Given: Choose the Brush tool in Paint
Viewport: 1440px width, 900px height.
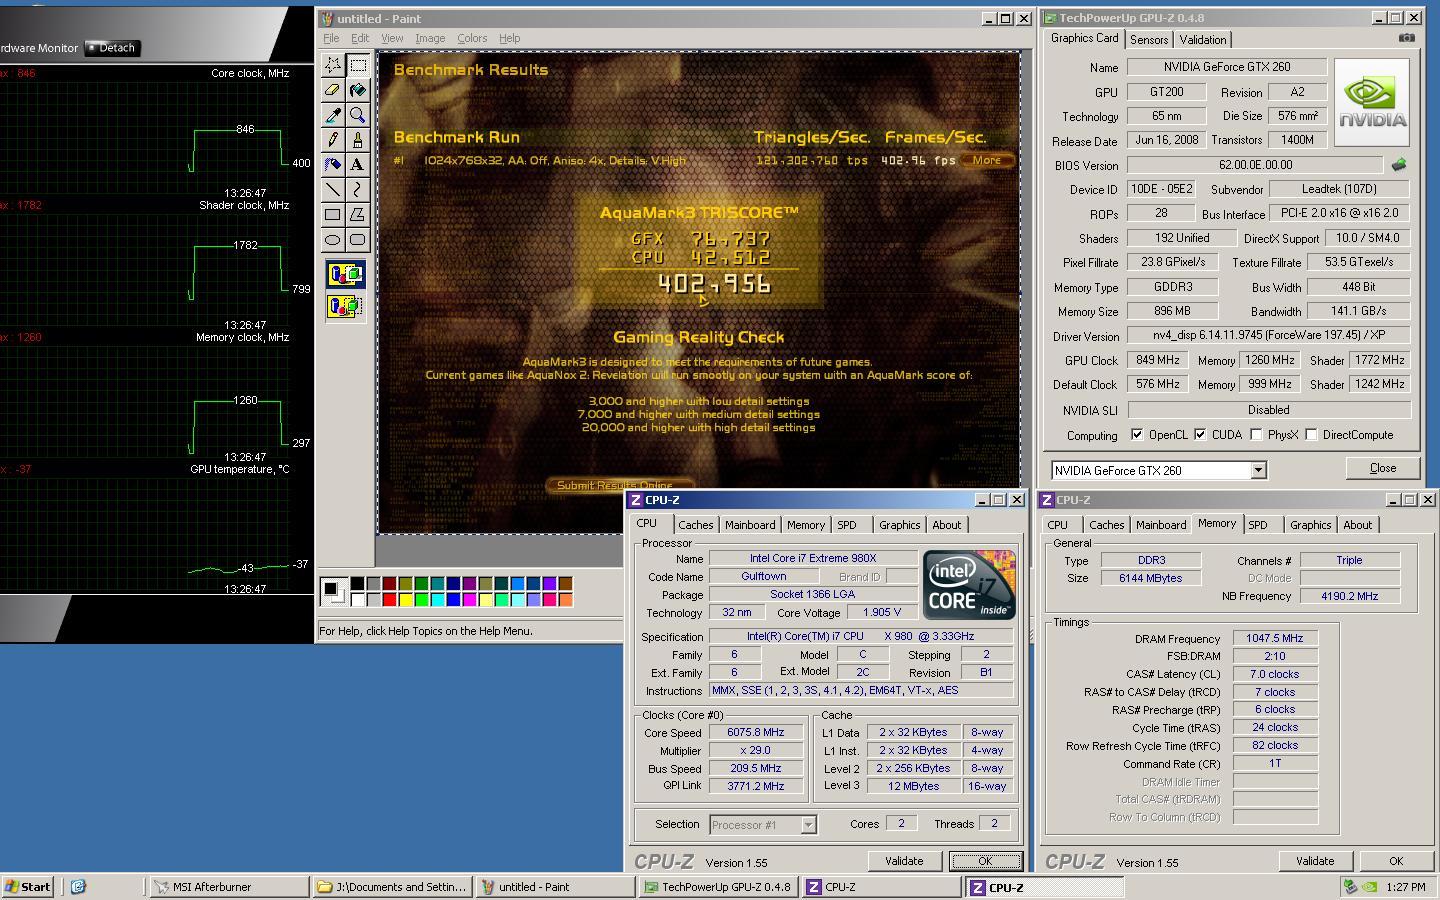Looking at the screenshot, I should click(358, 140).
